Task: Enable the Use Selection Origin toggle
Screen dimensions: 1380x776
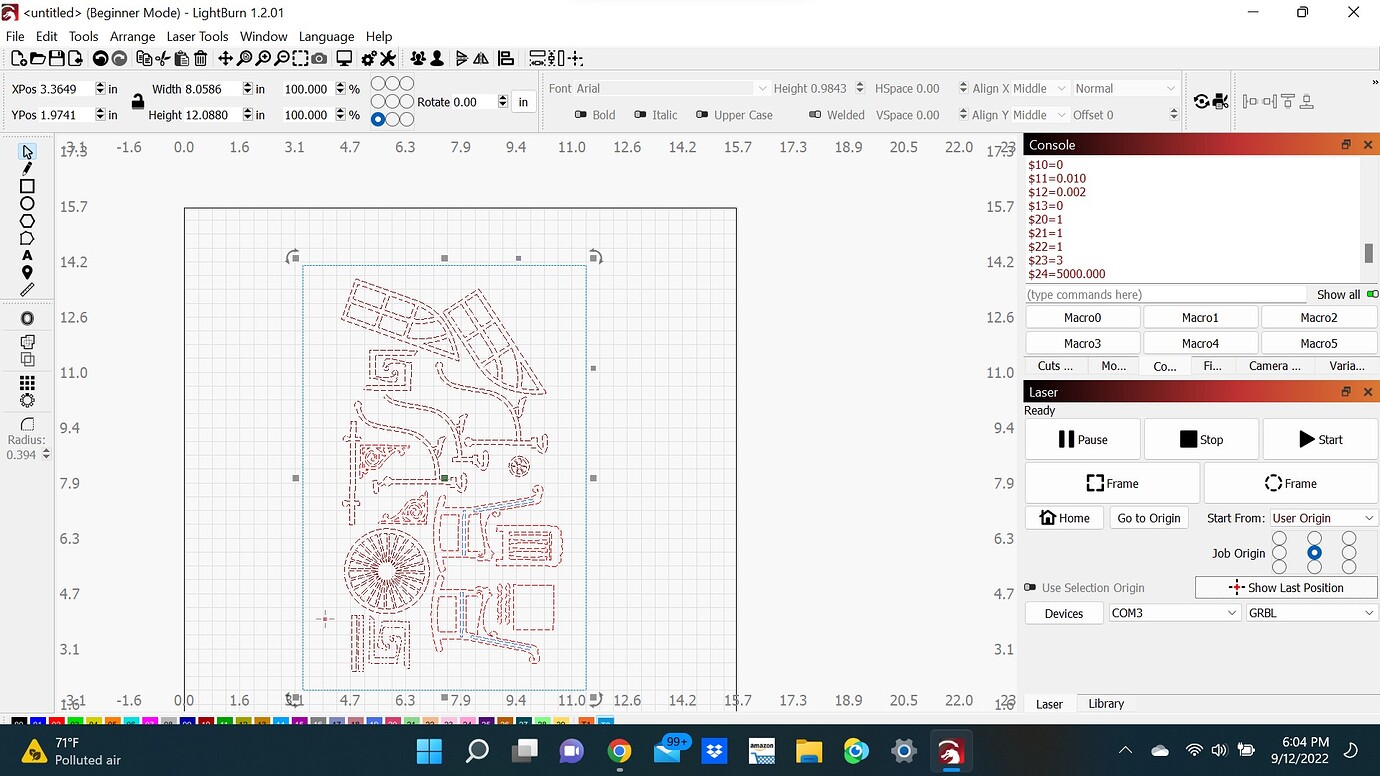Action: tap(1031, 588)
